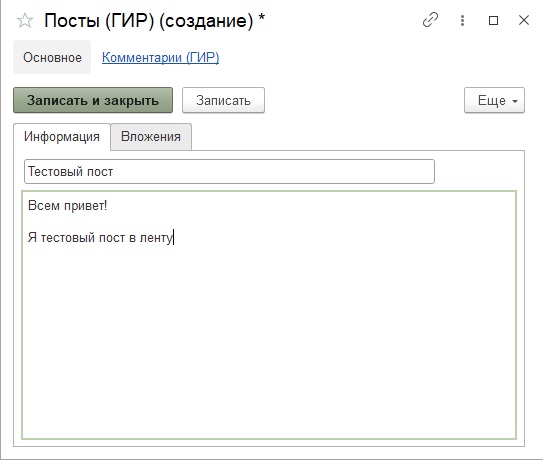
Task: Select the Основное section
Action: 52,57
